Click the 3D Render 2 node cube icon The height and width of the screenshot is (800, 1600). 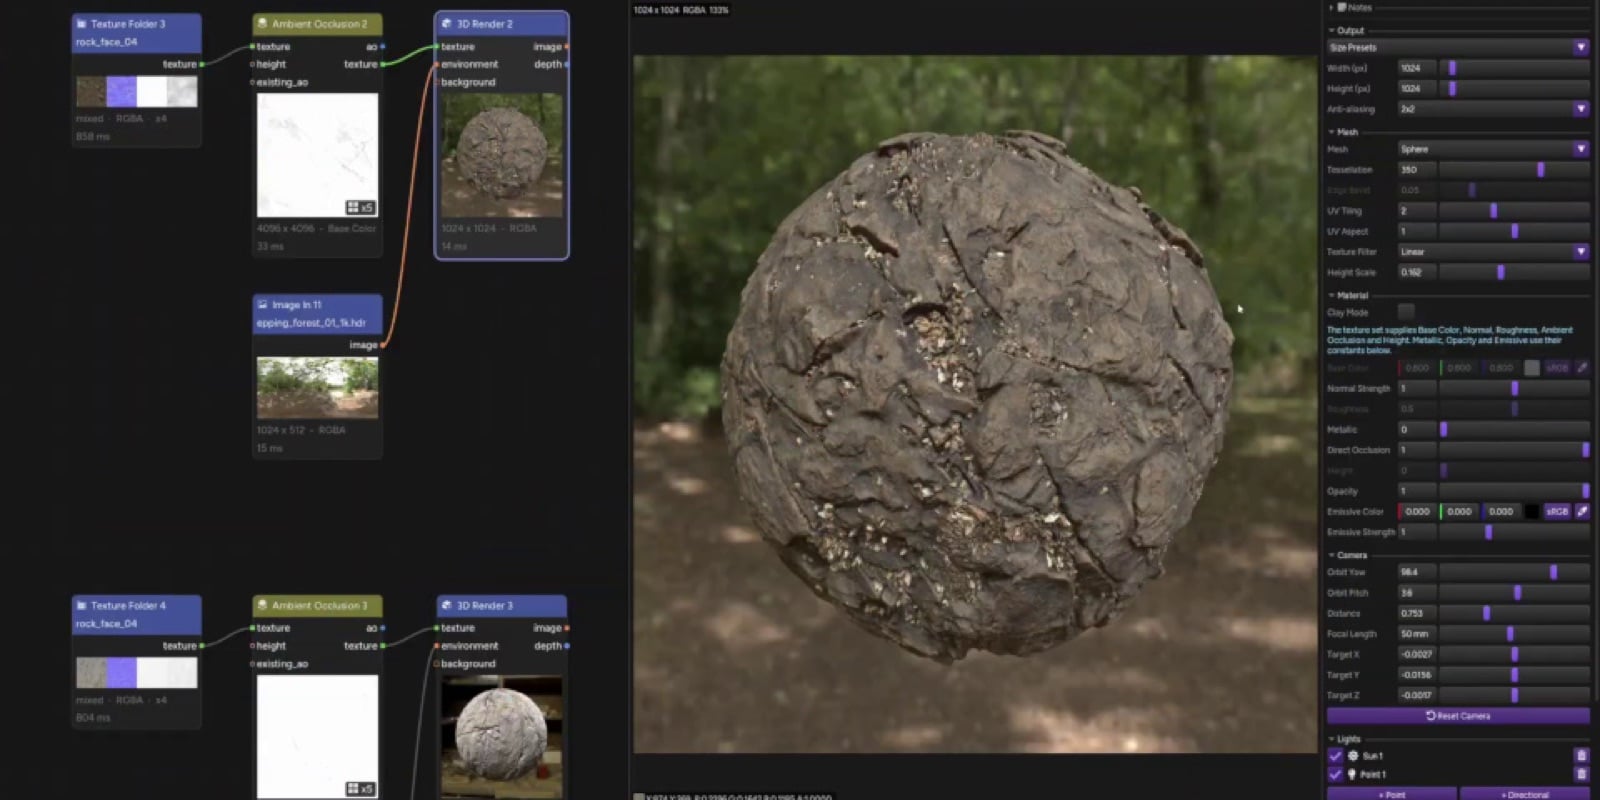[x=447, y=23]
